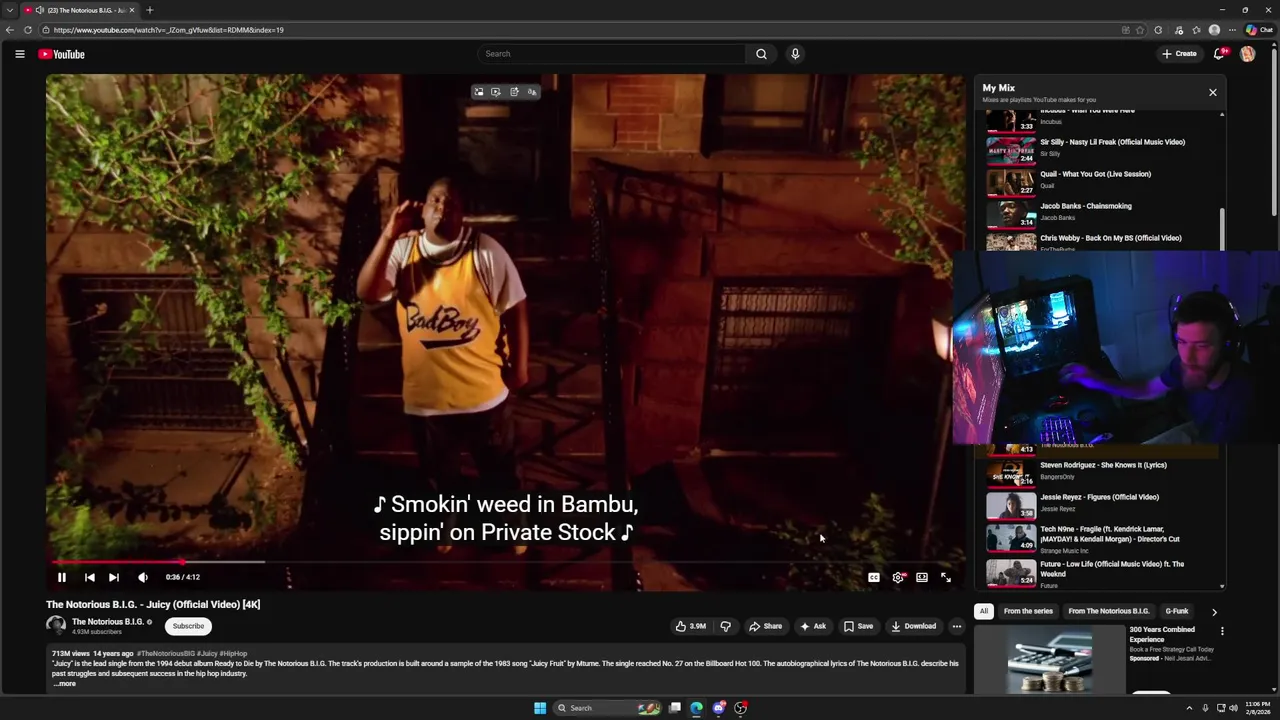1280x720 pixels.
Task: Seek on the video progress bar
Action: (505, 562)
